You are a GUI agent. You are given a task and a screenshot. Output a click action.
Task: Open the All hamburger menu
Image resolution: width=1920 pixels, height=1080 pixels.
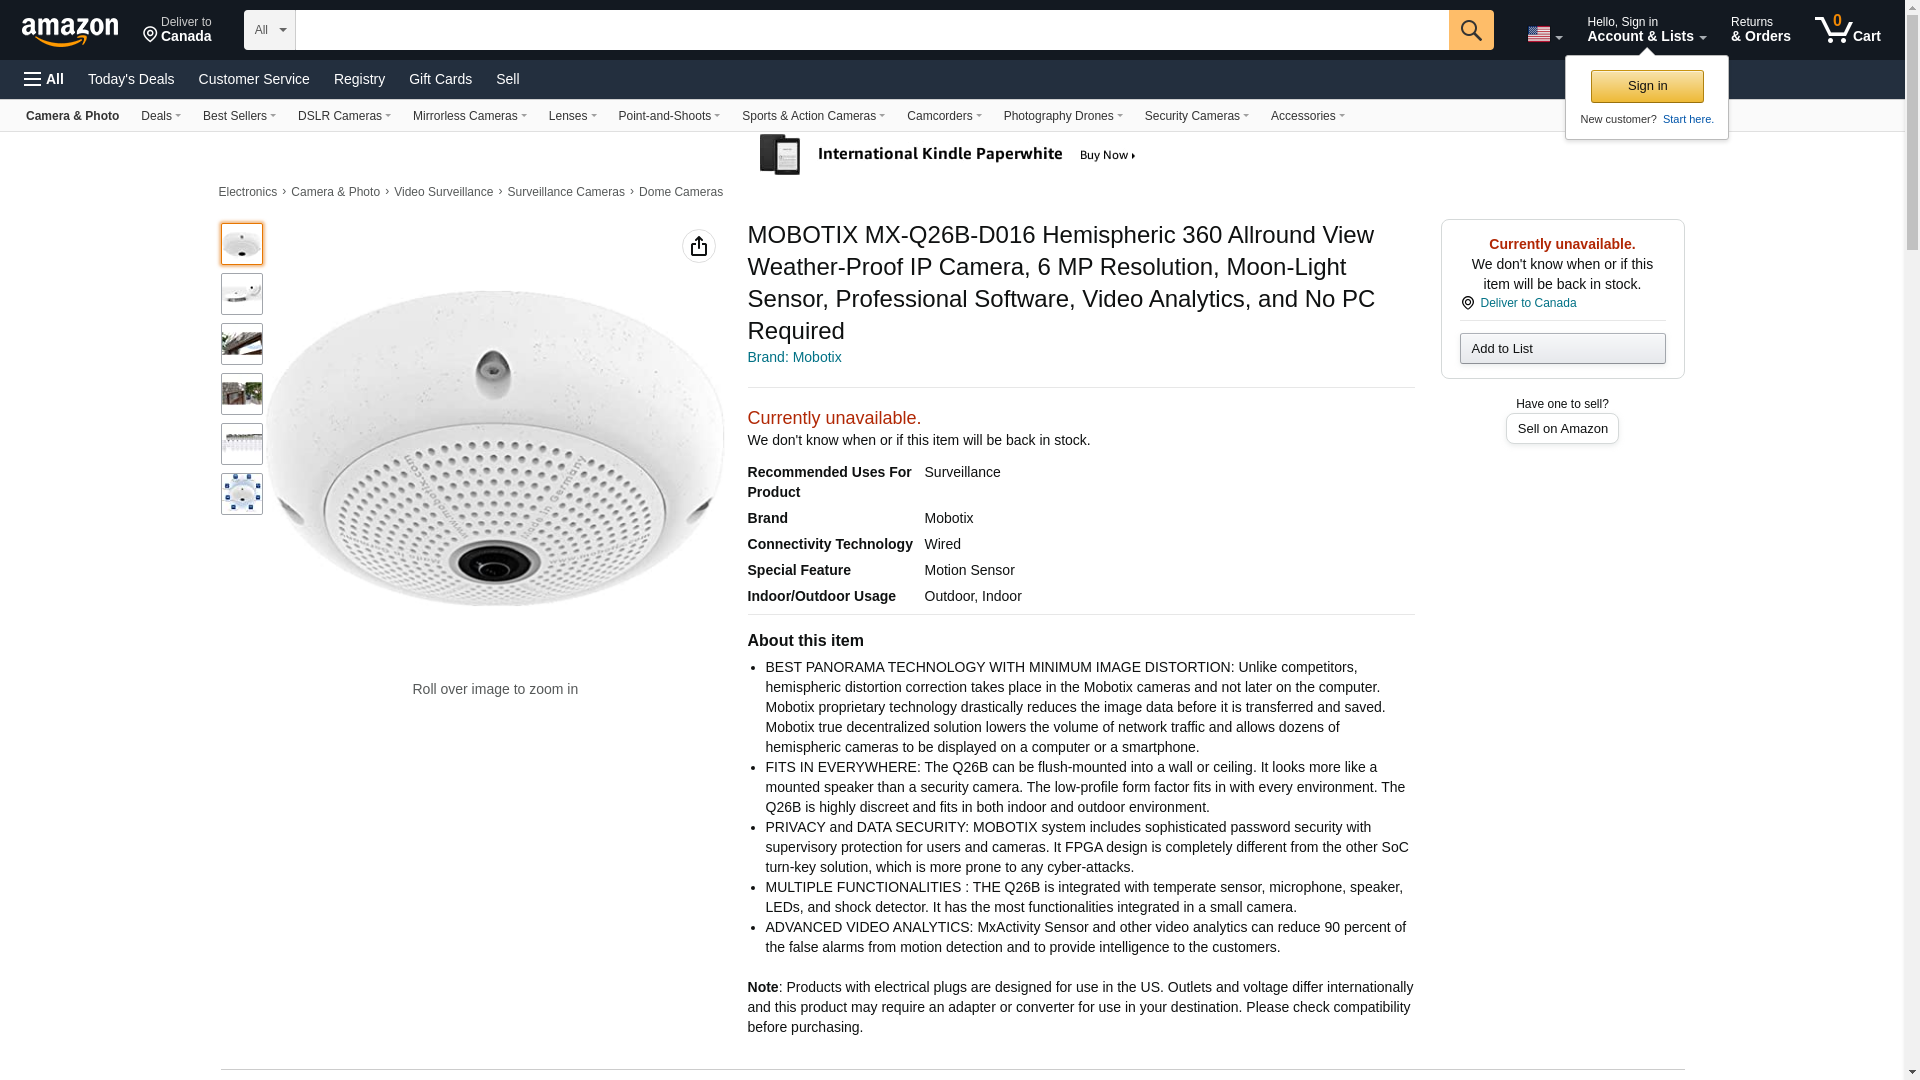point(44,79)
